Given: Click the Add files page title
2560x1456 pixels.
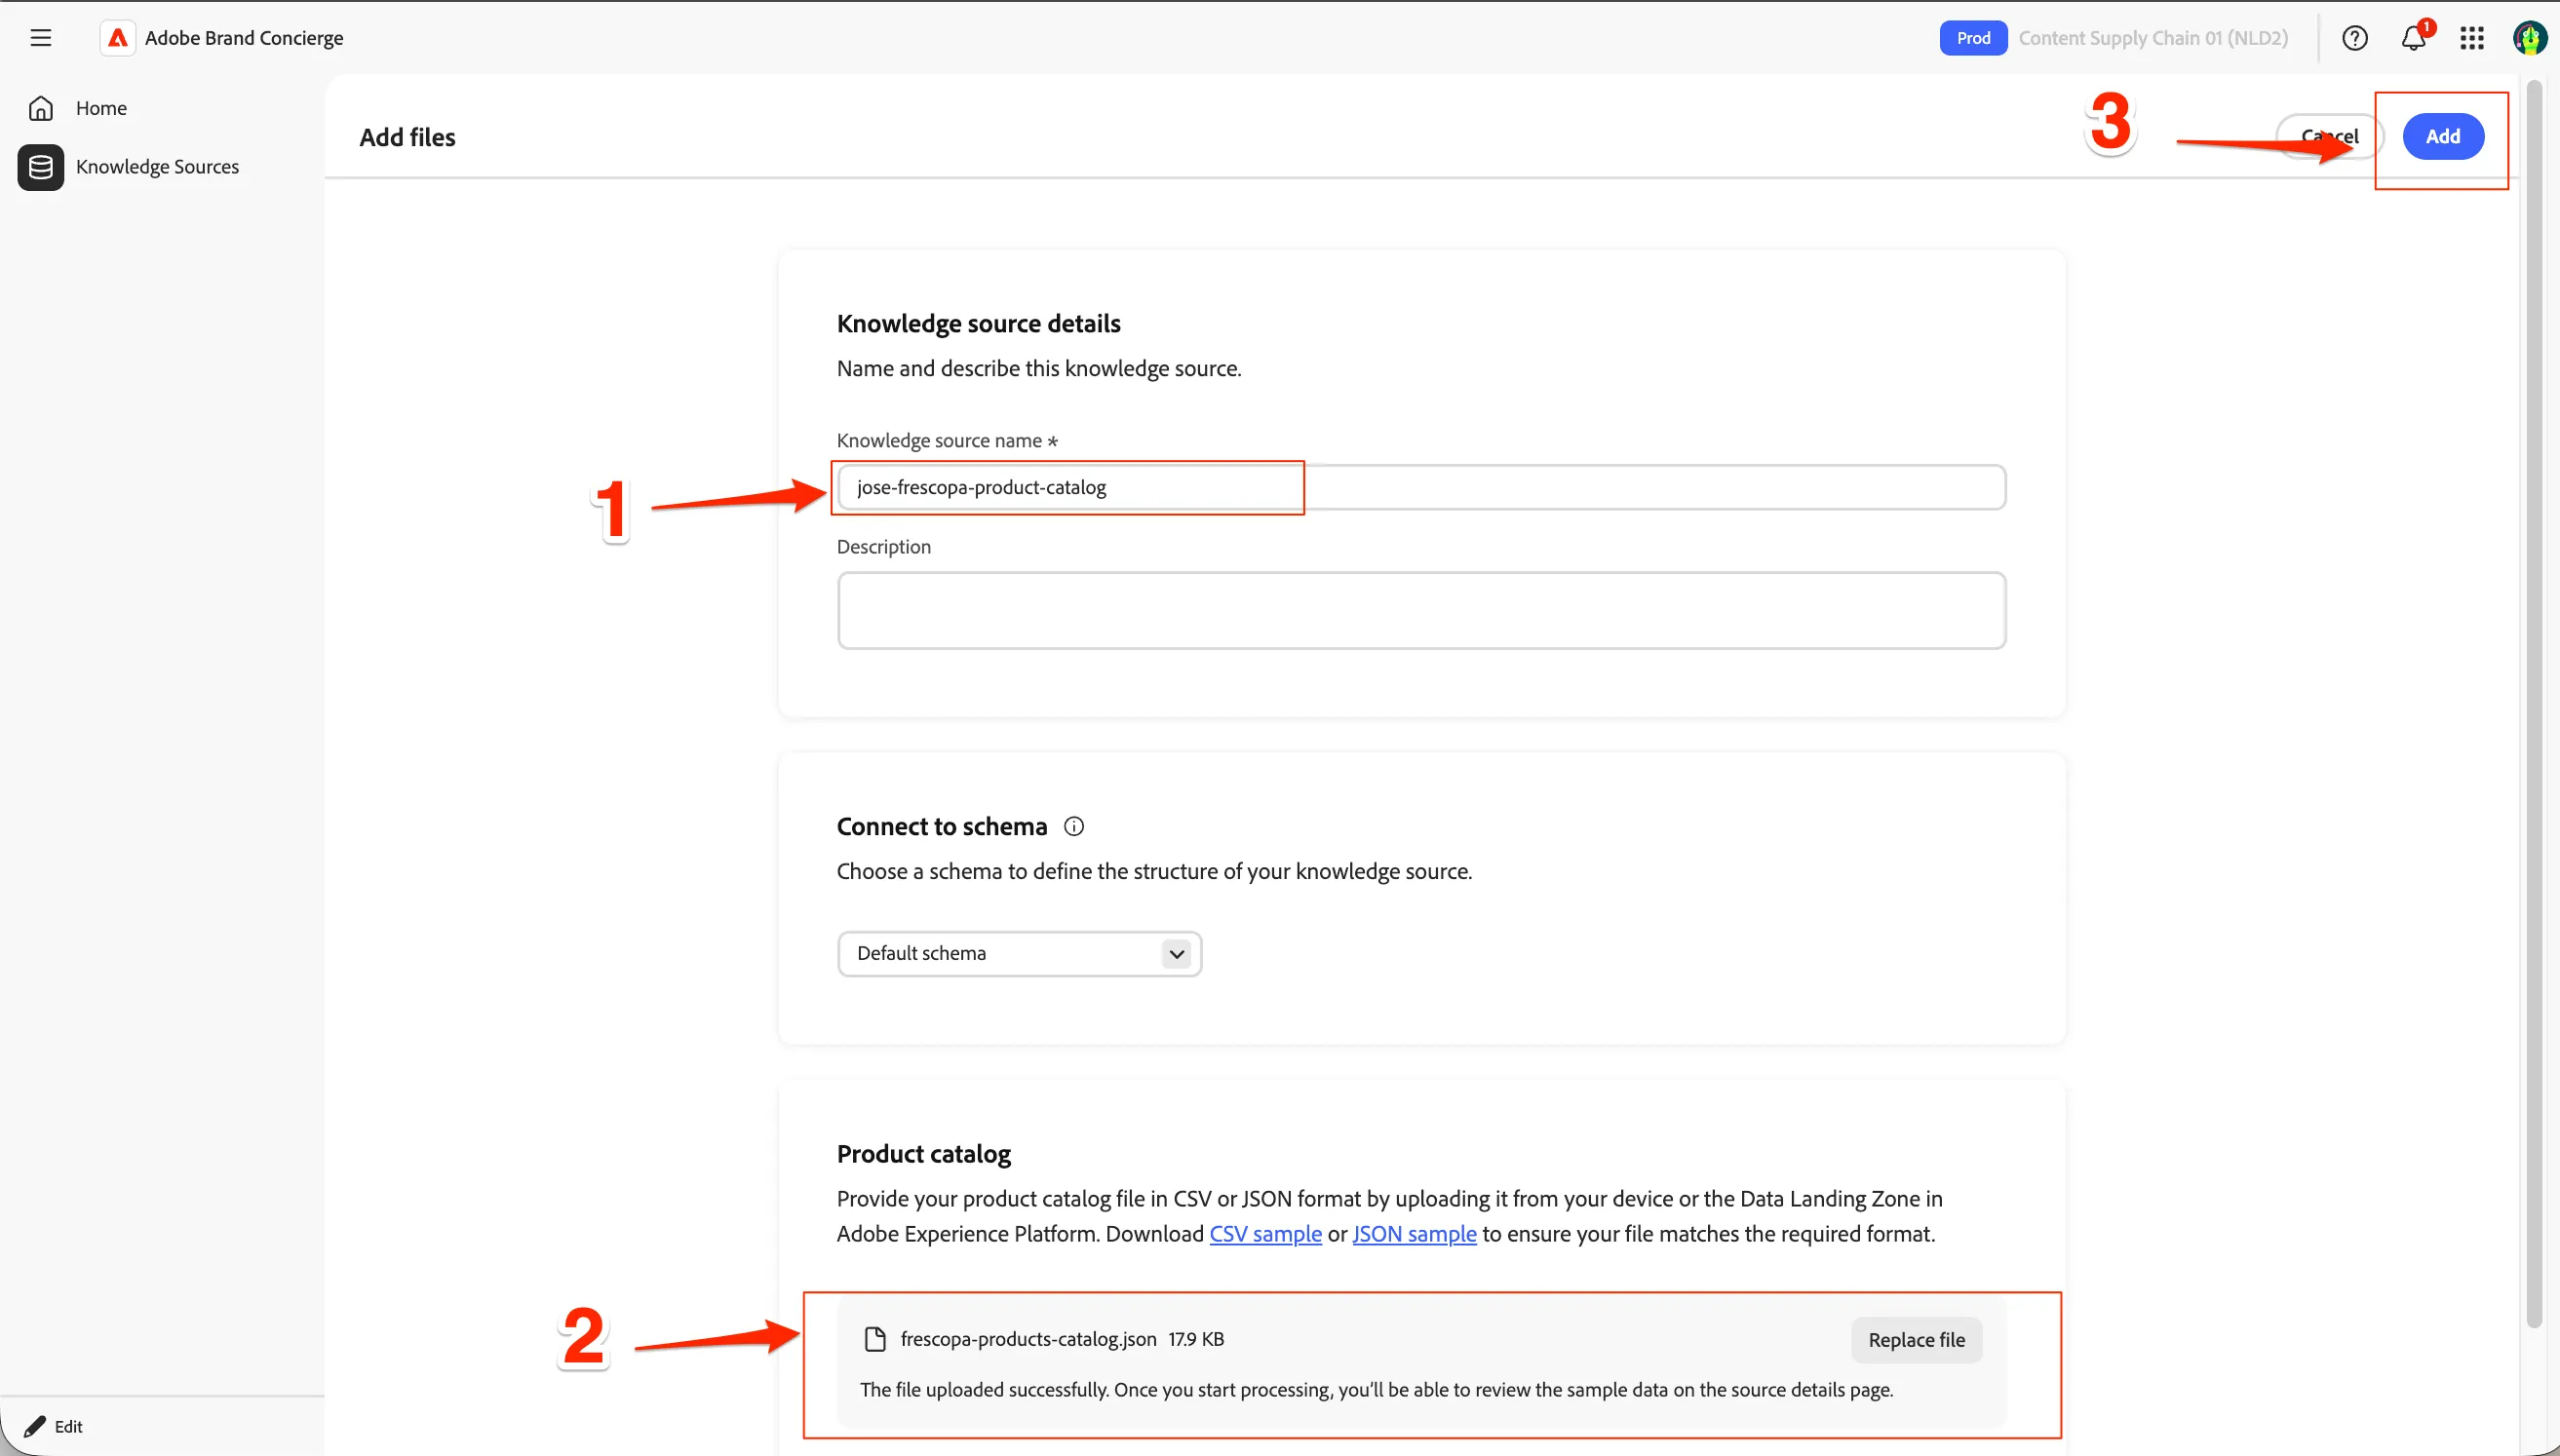Looking at the screenshot, I should point(407,137).
